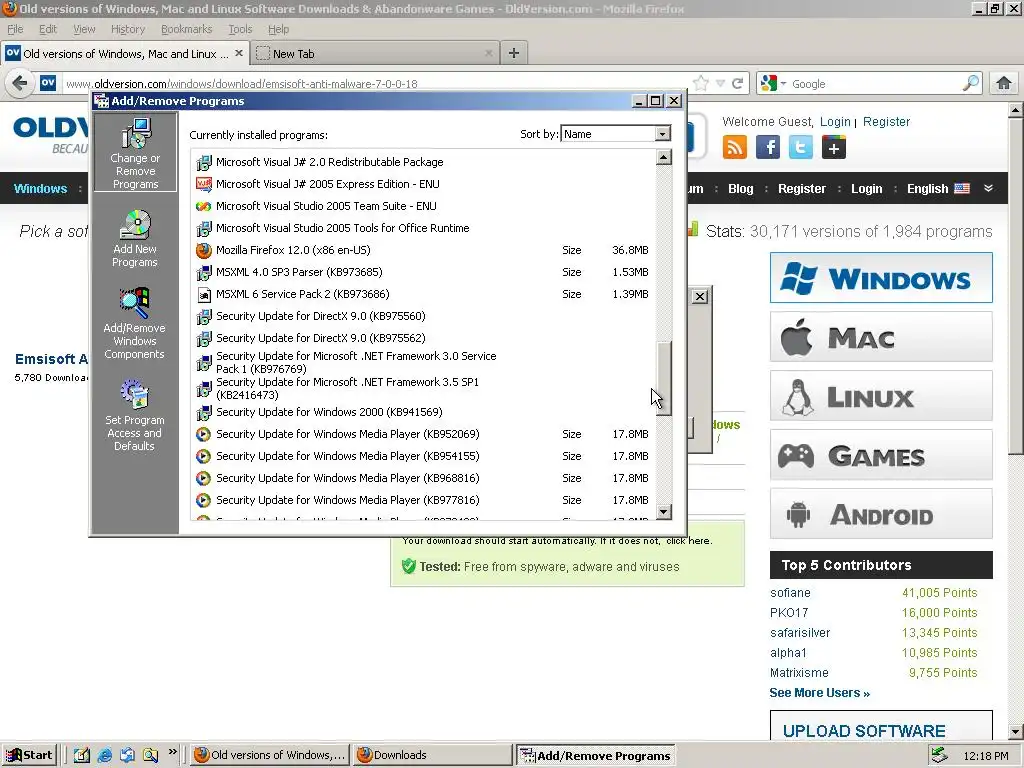Click the Games category button
The image size is (1024, 768).
pyautogui.click(x=881, y=455)
